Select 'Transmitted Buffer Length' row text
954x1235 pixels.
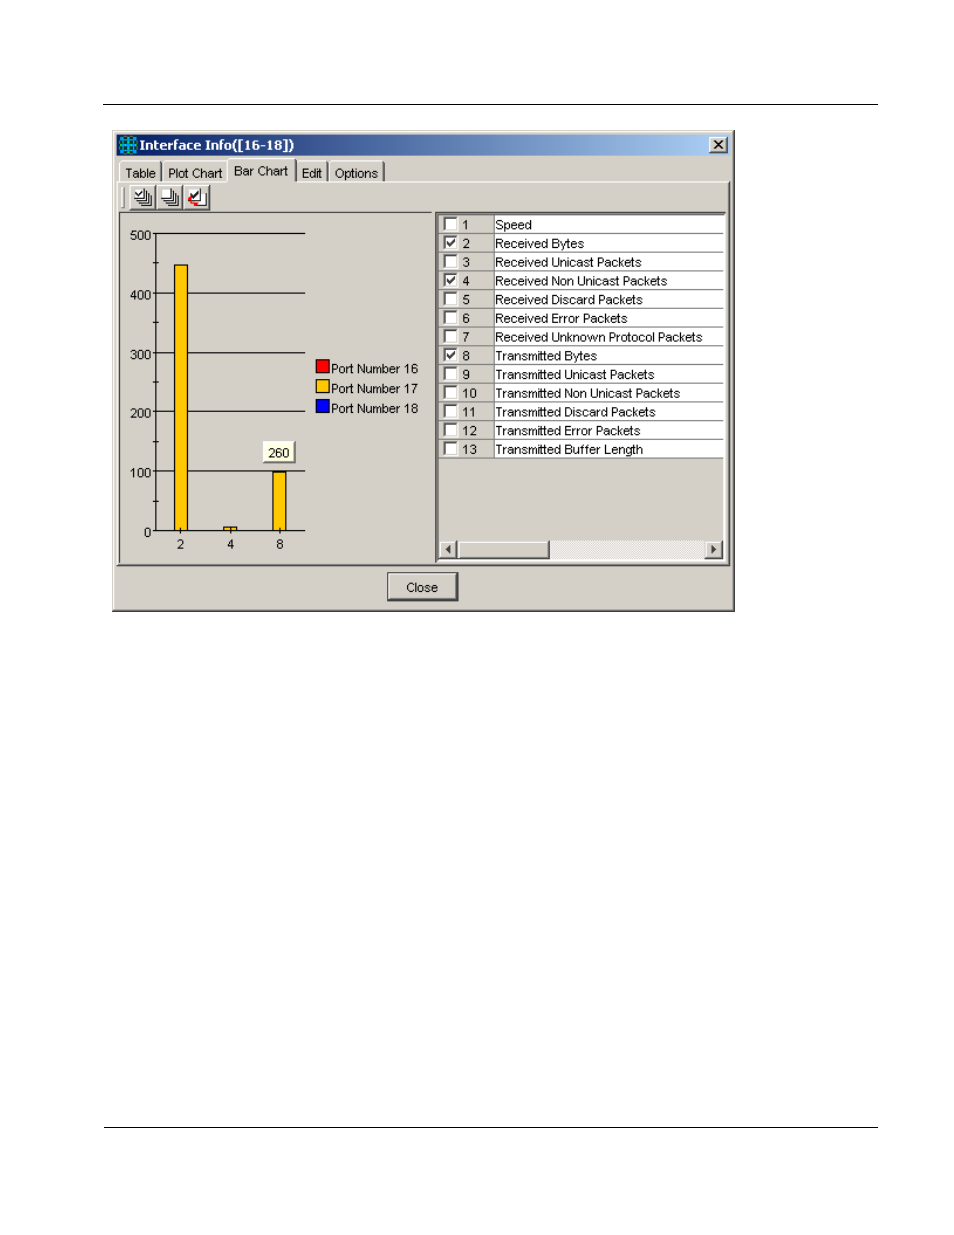[x=569, y=450]
